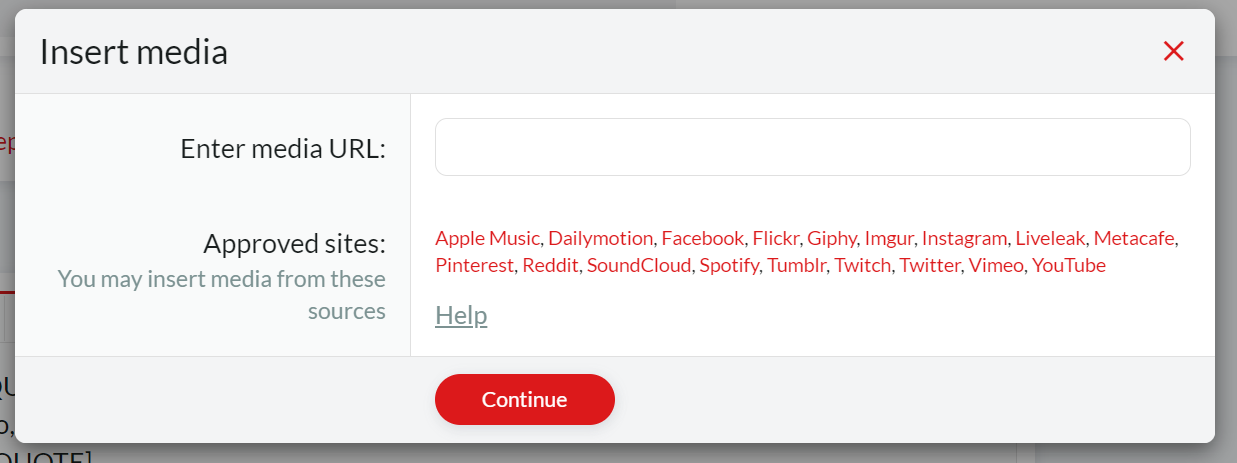Open the Help link
This screenshot has height=463, width=1237.
pos(461,315)
